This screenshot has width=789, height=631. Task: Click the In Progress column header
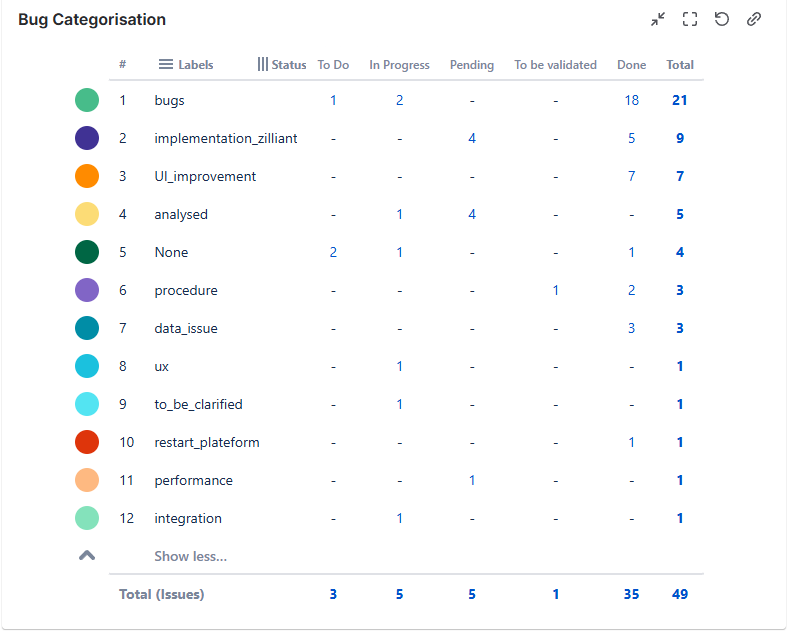pyautogui.click(x=399, y=65)
